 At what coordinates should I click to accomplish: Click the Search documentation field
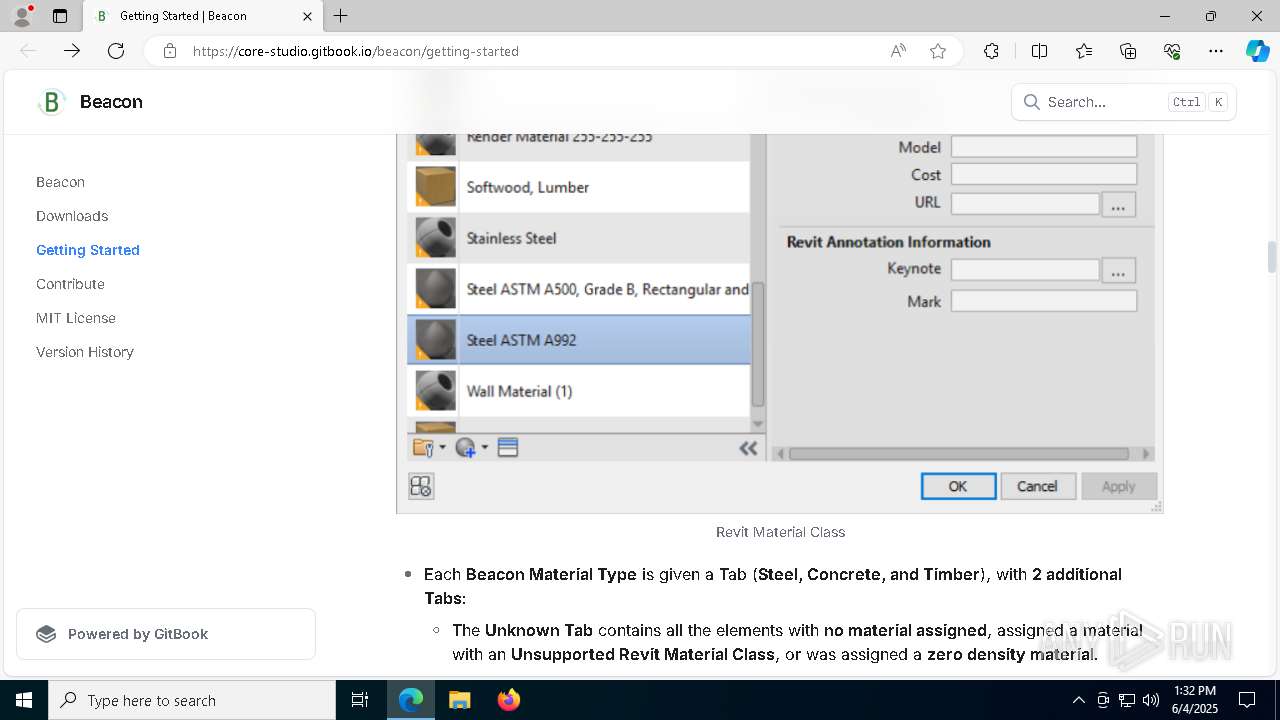pyautogui.click(x=1124, y=102)
